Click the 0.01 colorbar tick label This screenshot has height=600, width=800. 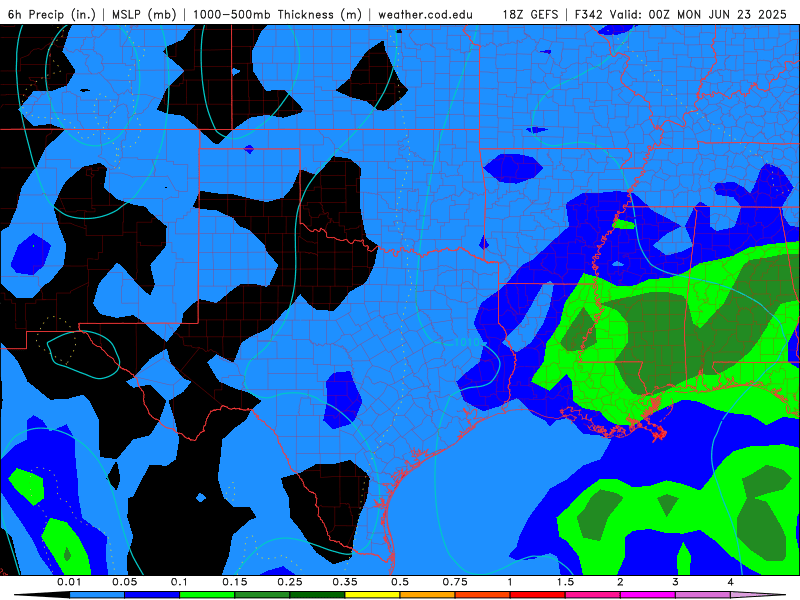pos(69,582)
